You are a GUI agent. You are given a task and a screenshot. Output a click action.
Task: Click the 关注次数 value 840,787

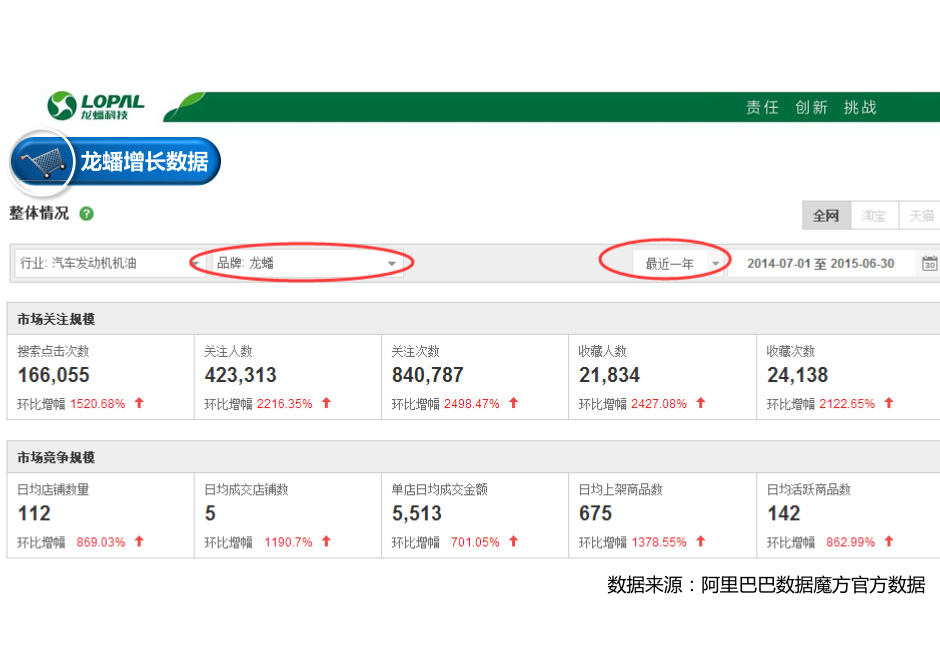(x=427, y=375)
